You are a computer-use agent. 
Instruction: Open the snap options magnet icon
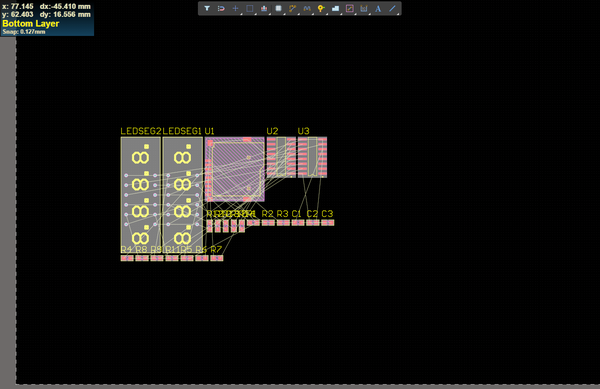click(x=221, y=8)
